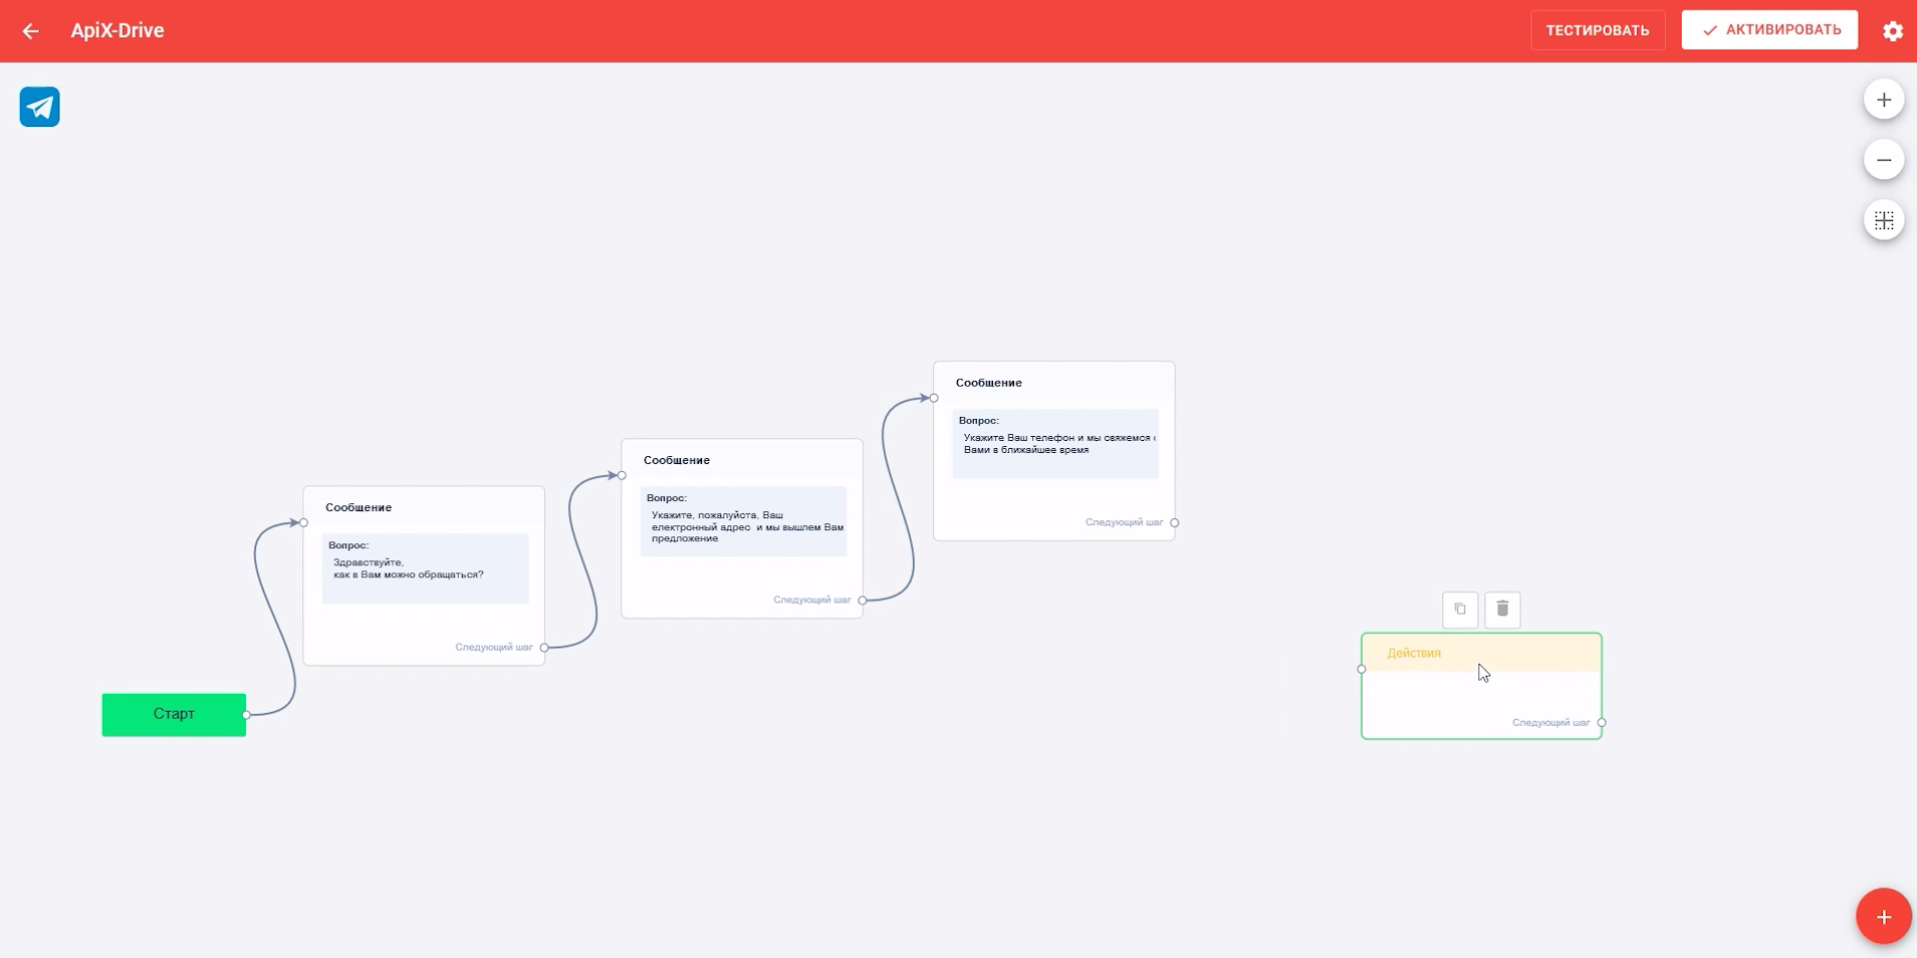Duplicate the Действия block via copy icon
The image size is (1917, 958).
(1460, 609)
